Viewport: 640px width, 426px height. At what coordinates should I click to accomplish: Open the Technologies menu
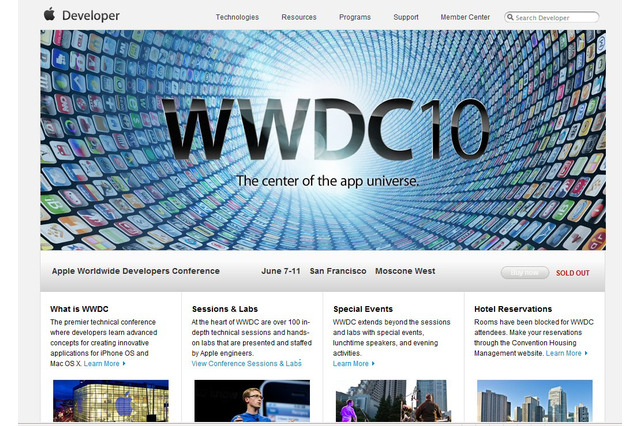(x=237, y=17)
